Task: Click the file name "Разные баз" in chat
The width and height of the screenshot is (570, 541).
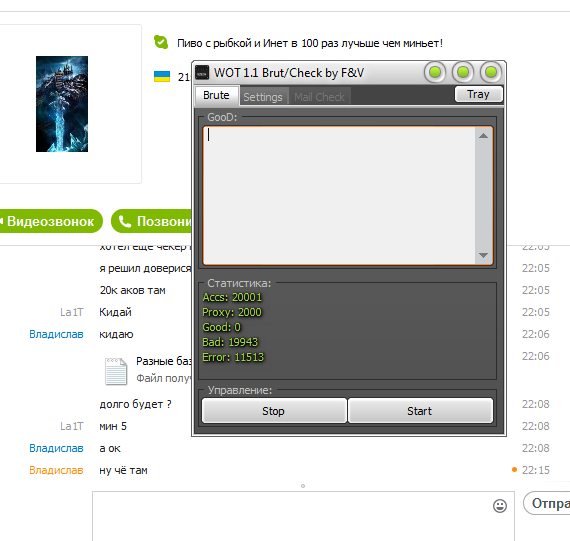Action: click(164, 361)
